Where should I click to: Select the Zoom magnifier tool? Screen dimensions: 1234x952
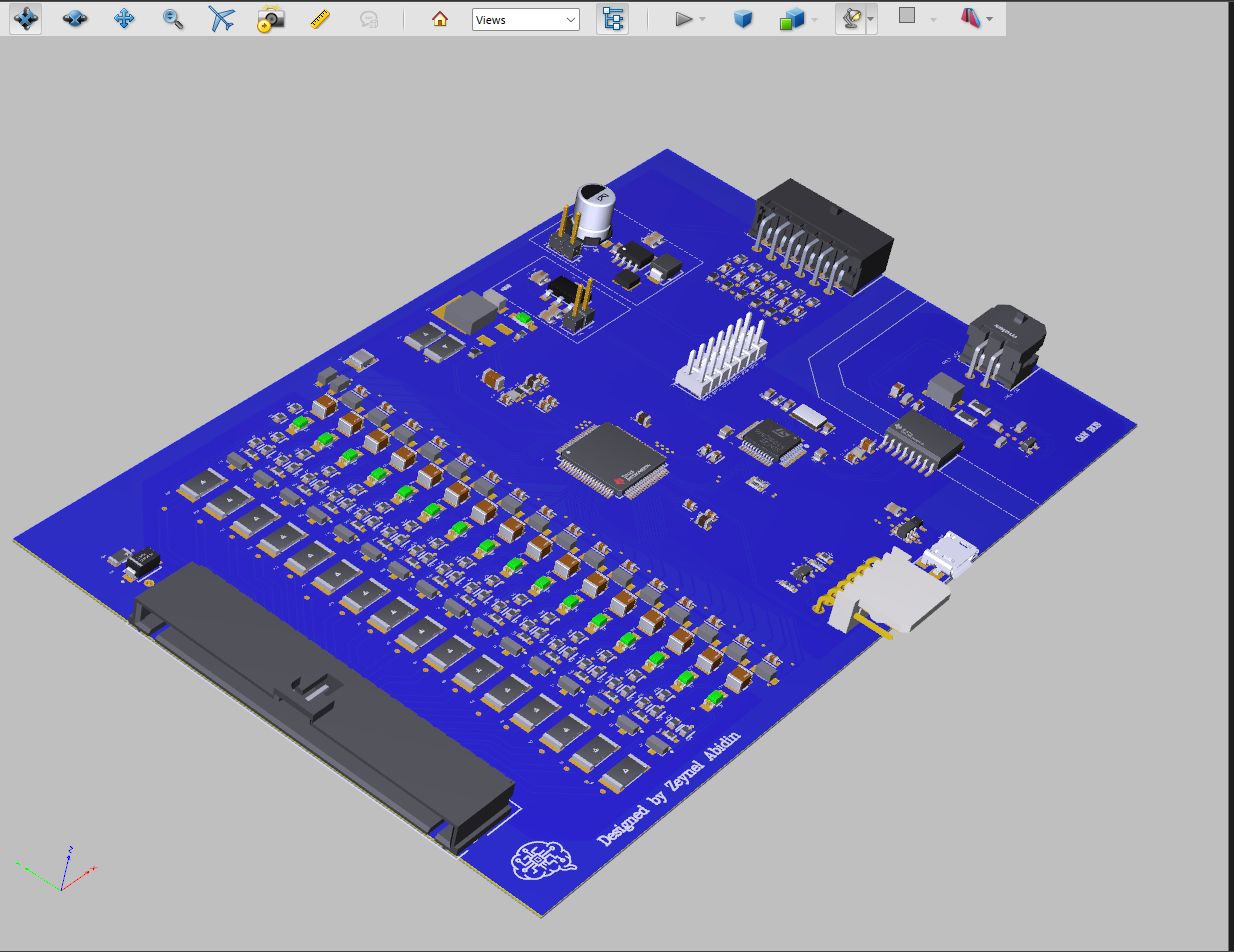(x=173, y=19)
